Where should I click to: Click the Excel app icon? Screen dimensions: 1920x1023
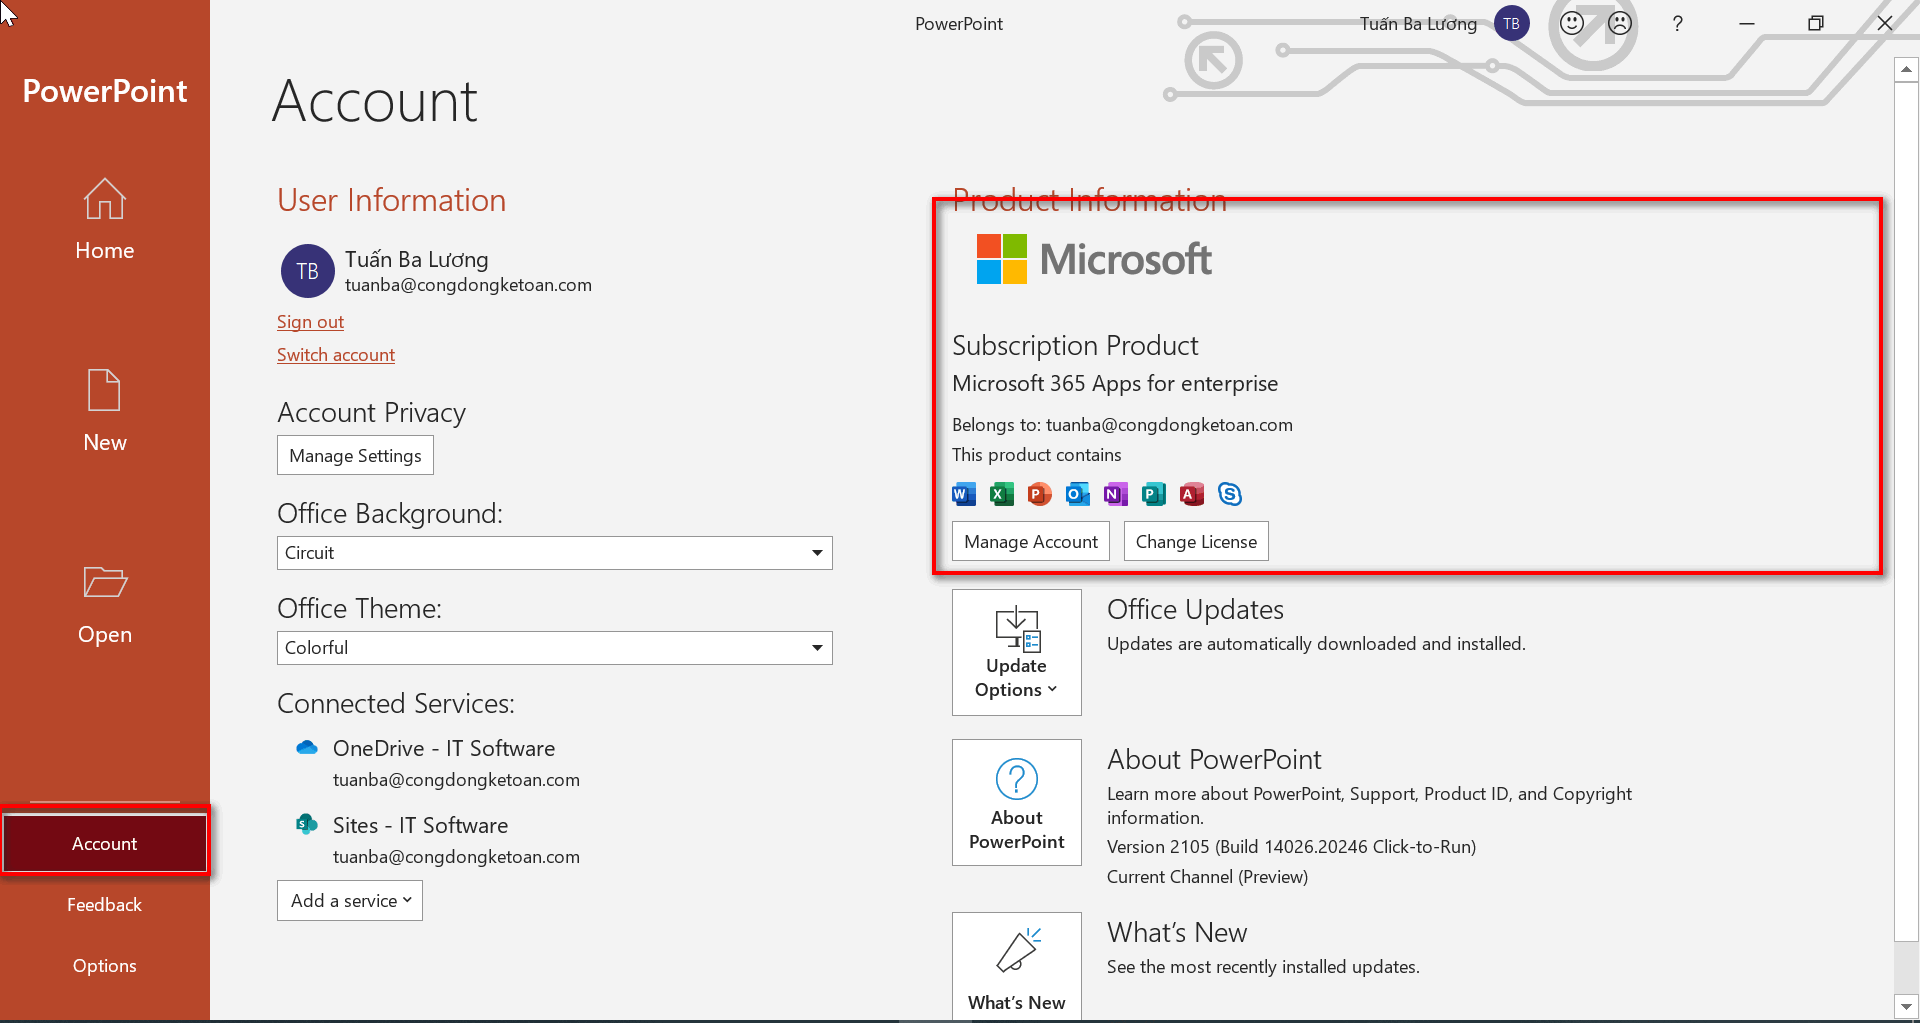(1002, 494)
